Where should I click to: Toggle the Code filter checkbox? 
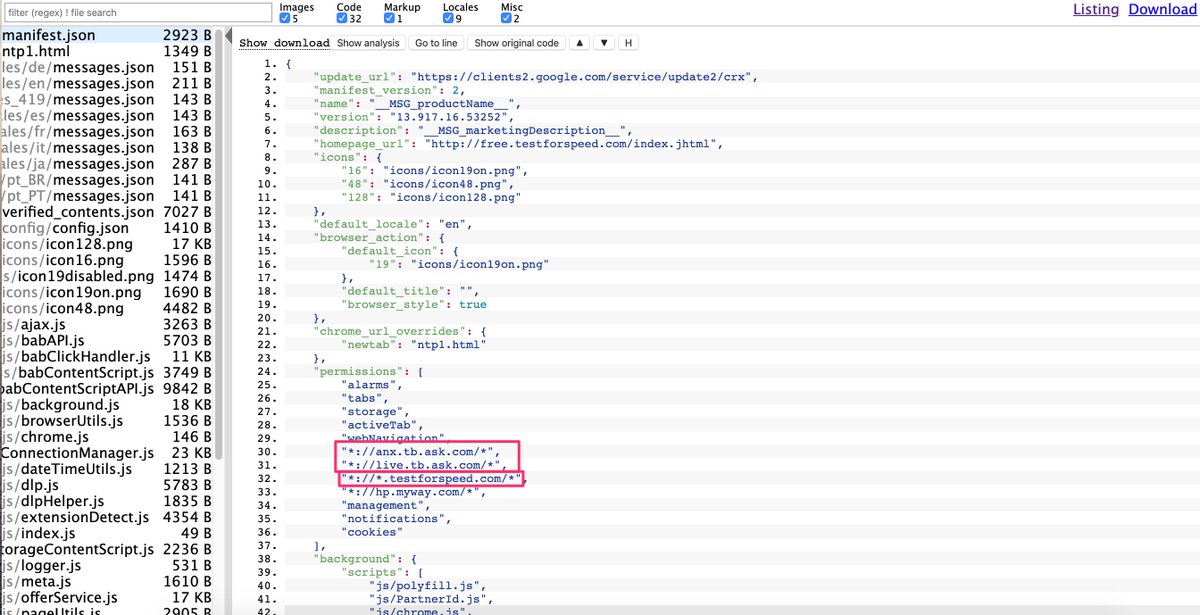coord(342,19)
